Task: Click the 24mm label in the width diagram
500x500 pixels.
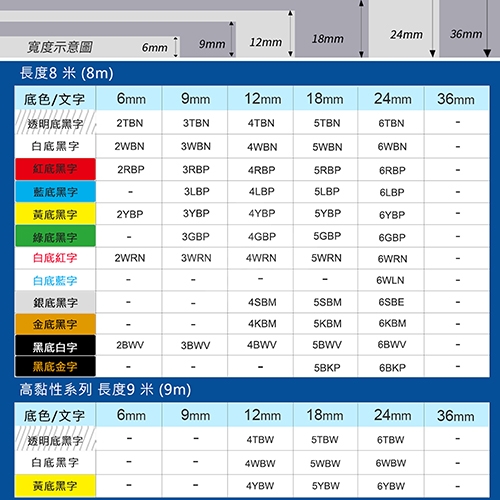Action: (x=406, y=34)
